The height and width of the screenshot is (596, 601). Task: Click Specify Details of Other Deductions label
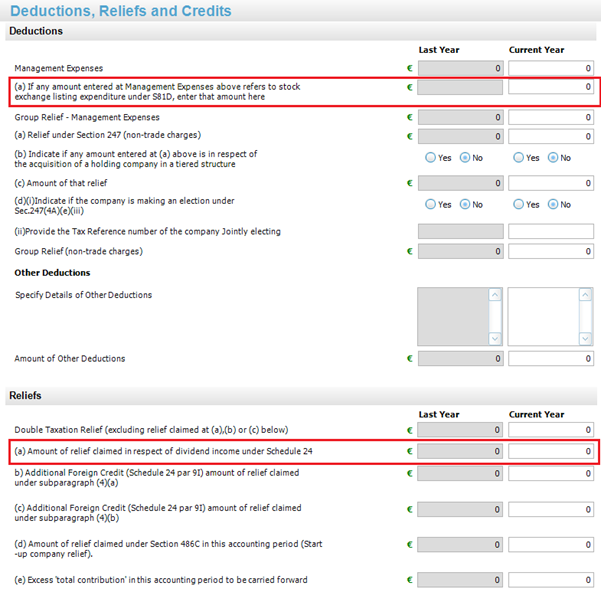point(84,295)
